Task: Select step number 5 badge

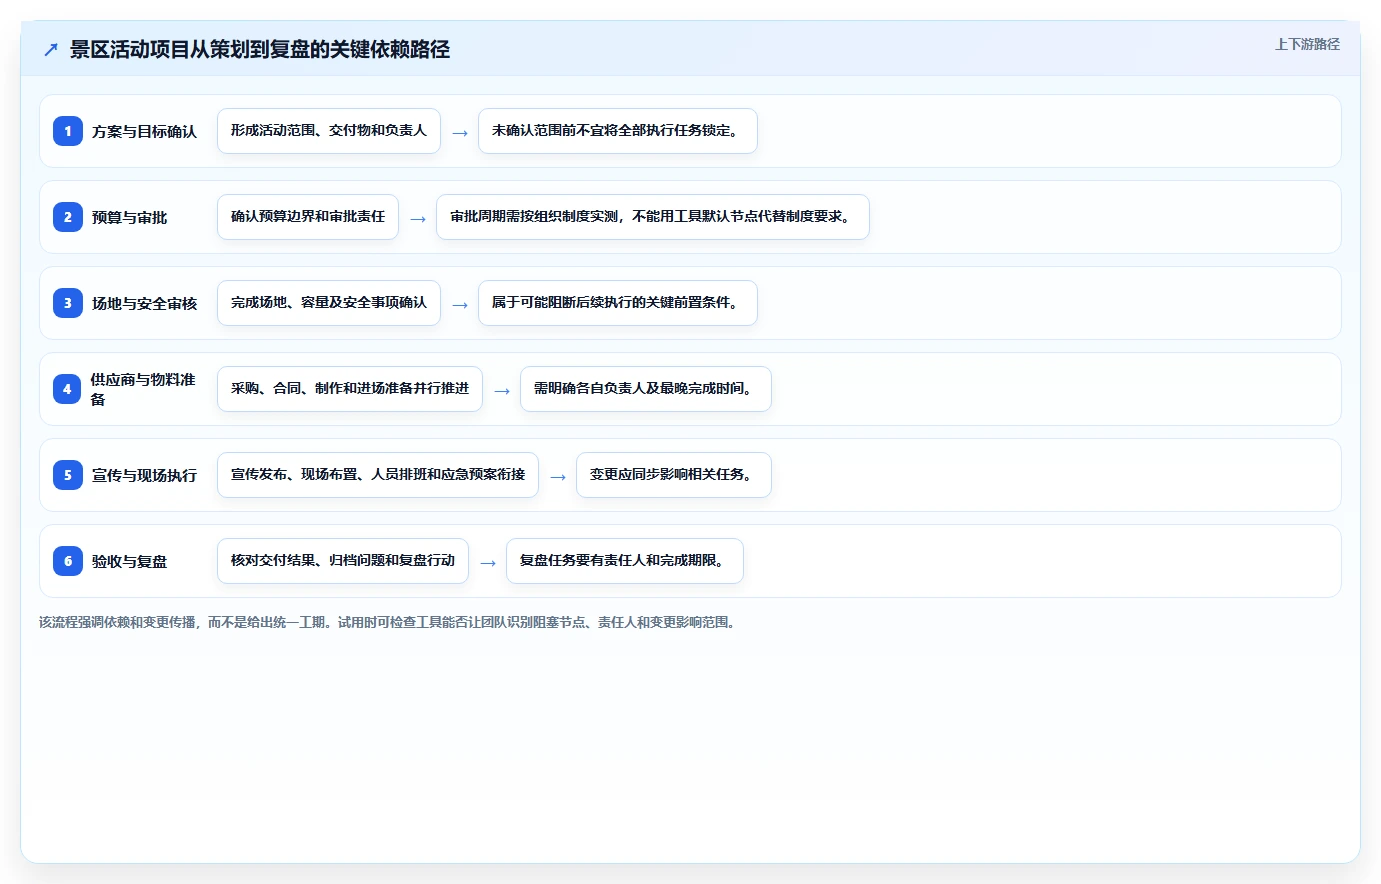Action: (68, 475)
